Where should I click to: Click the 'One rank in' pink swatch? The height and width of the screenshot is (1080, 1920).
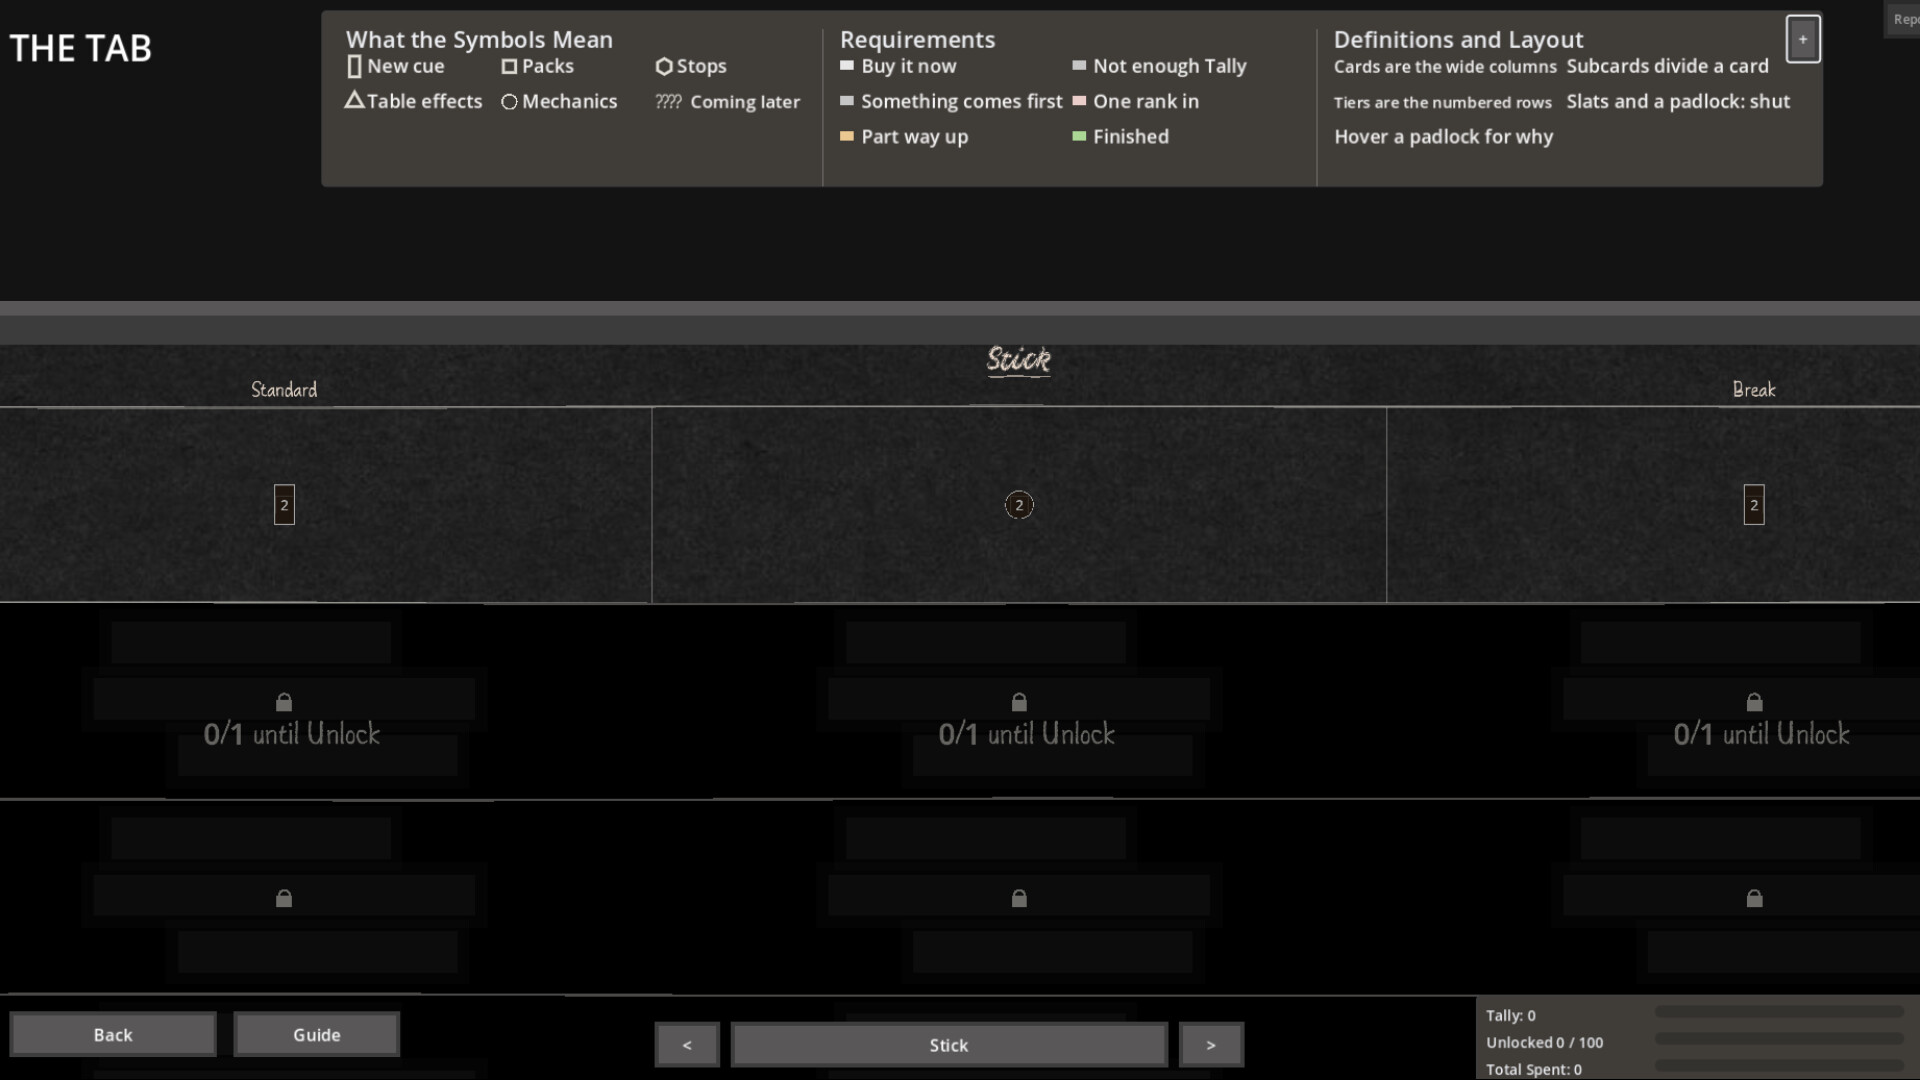pos(1079,100)
